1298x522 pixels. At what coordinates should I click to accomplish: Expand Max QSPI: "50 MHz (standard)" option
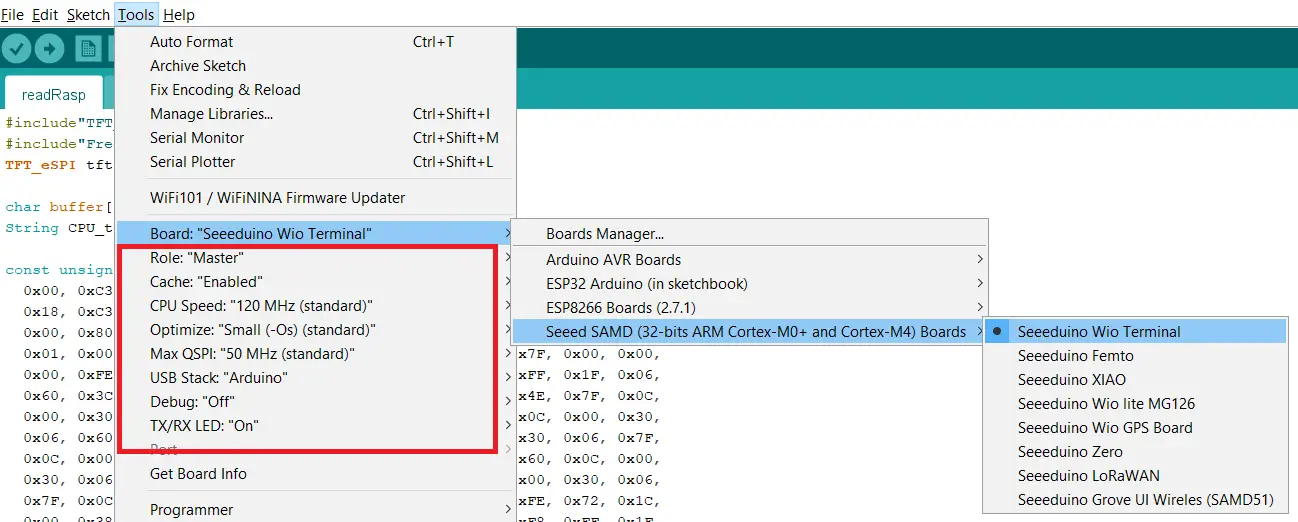click(x=316, y=354)
